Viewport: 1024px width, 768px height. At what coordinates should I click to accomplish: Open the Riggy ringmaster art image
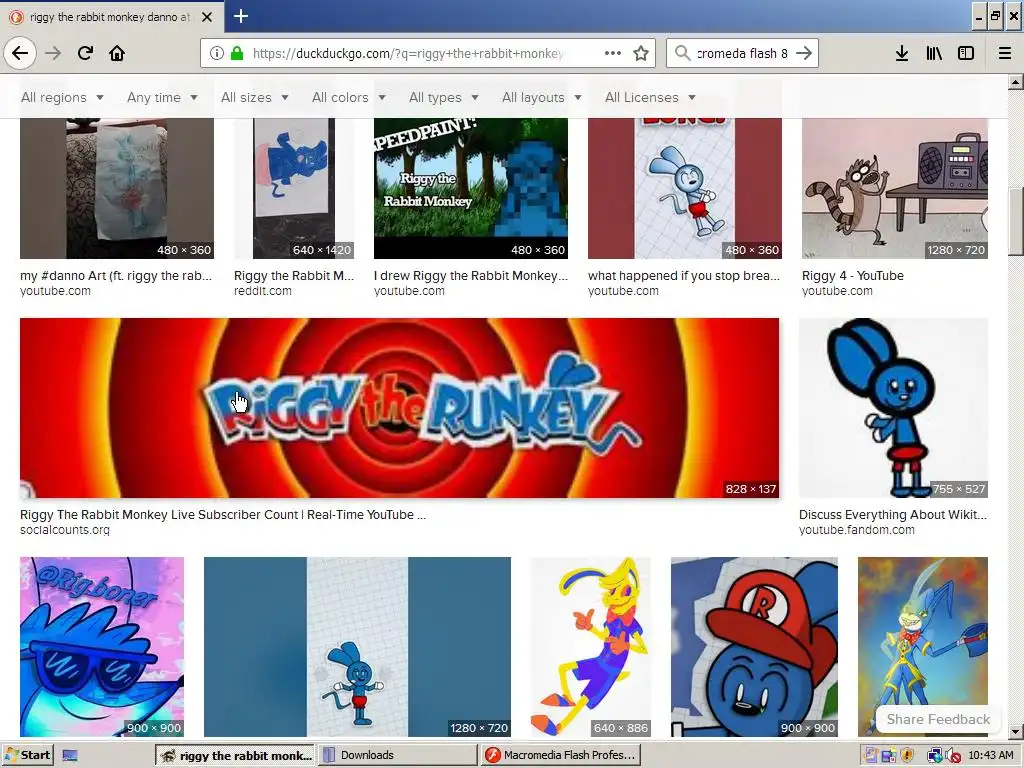[x=923, y=647]
